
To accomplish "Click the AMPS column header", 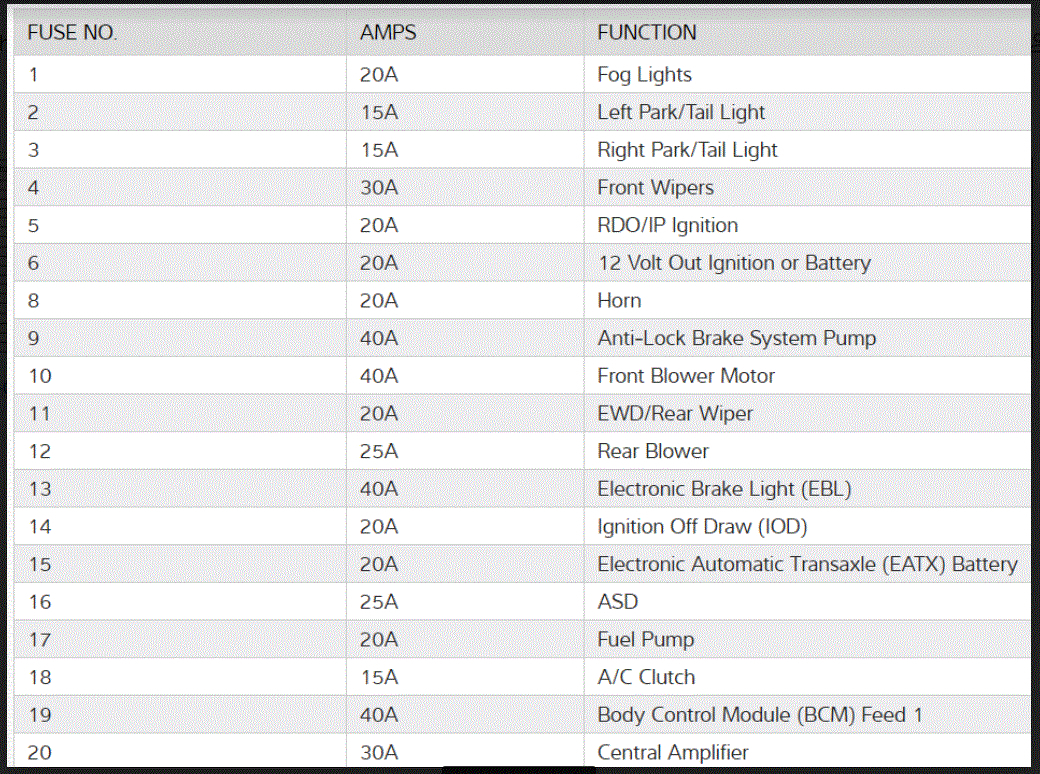I will 388,33.
